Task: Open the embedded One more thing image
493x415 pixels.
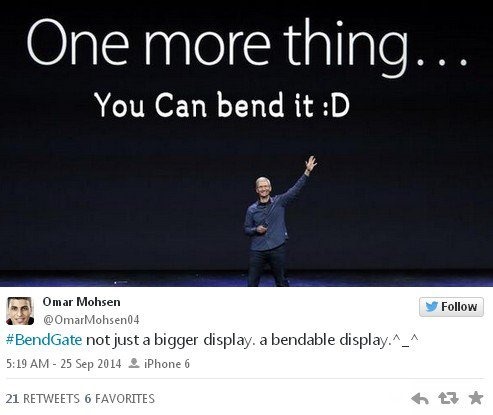Action: click(x=246, y=143)
